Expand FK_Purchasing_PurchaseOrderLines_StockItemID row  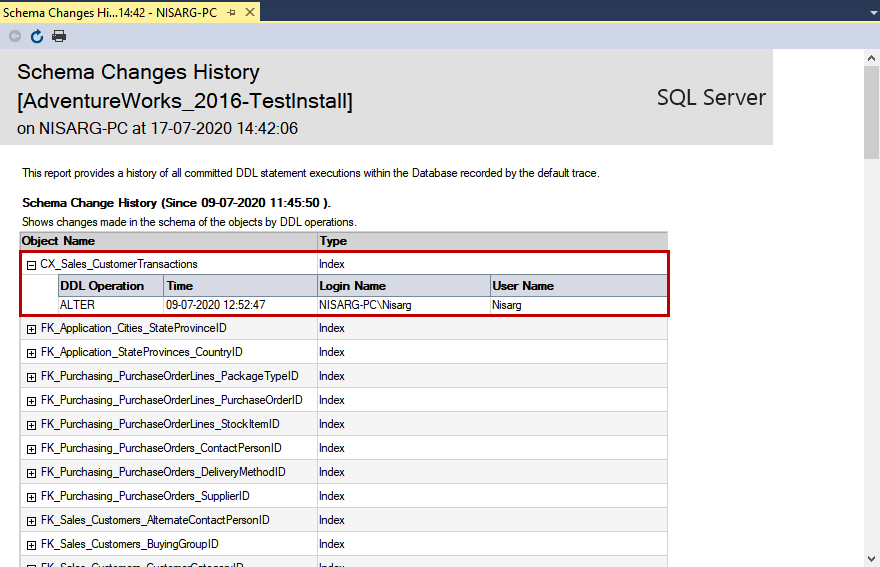click(31, 424)
